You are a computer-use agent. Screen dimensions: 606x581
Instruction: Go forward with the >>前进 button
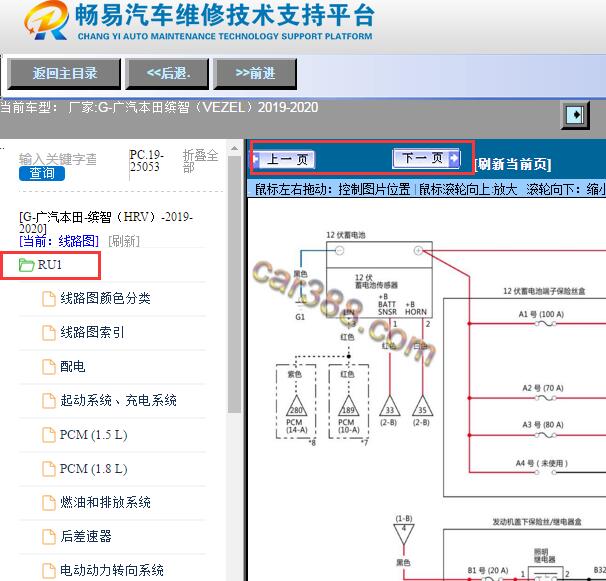pyautogui.click(x=255, y=74)
